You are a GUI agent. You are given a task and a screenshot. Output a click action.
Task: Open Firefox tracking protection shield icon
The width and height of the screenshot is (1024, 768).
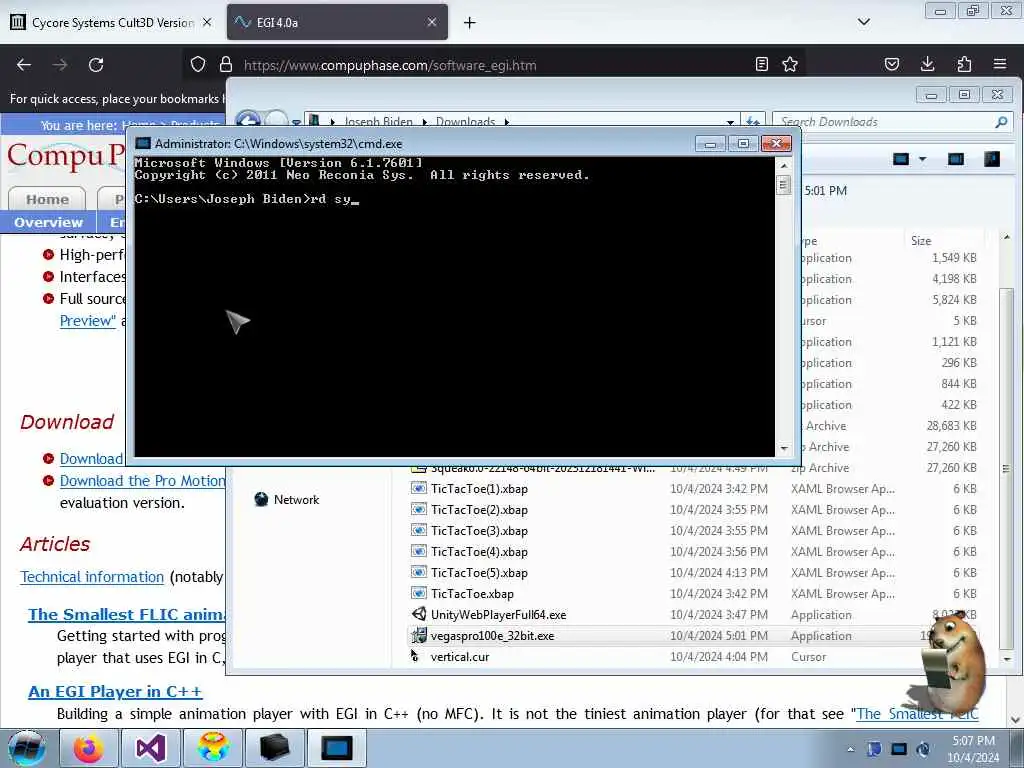click(198, 64)
